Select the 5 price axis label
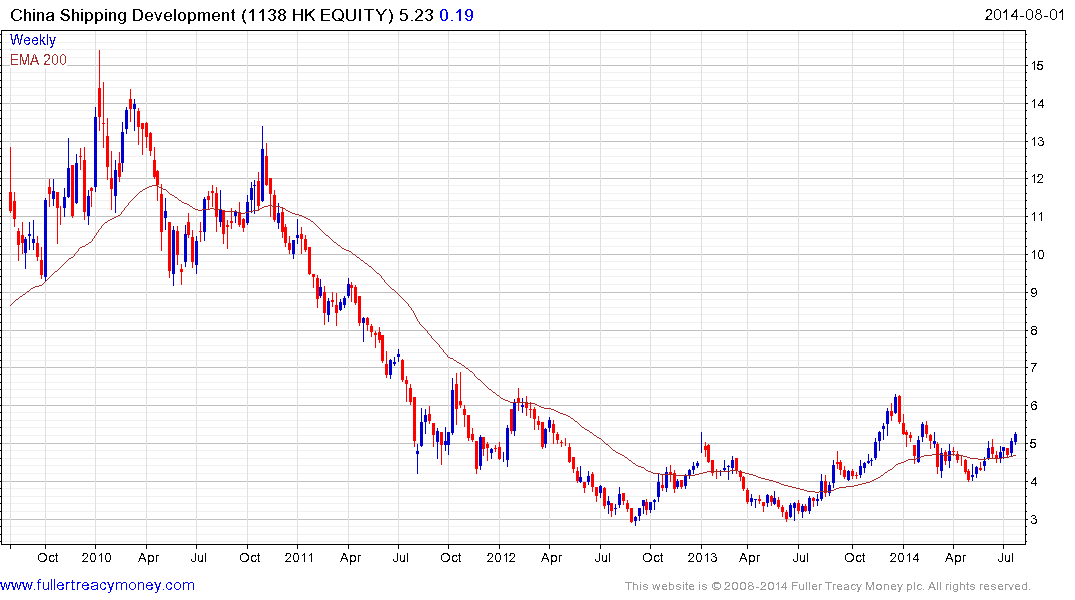 (x=1035, y=444)
